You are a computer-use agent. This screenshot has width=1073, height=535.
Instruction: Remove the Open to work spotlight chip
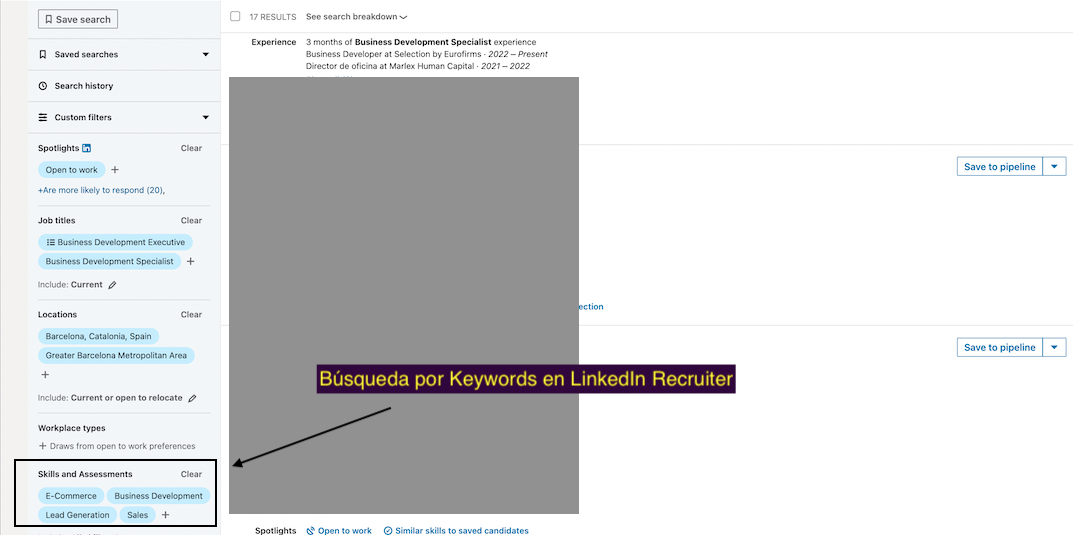pyautogui.click(x=72, y=170)
